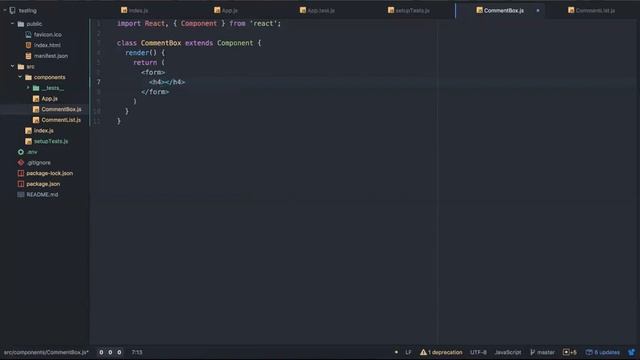640x360 pixels.
Task: Switch to the index.js tab
Action: (x=135, y=10)
